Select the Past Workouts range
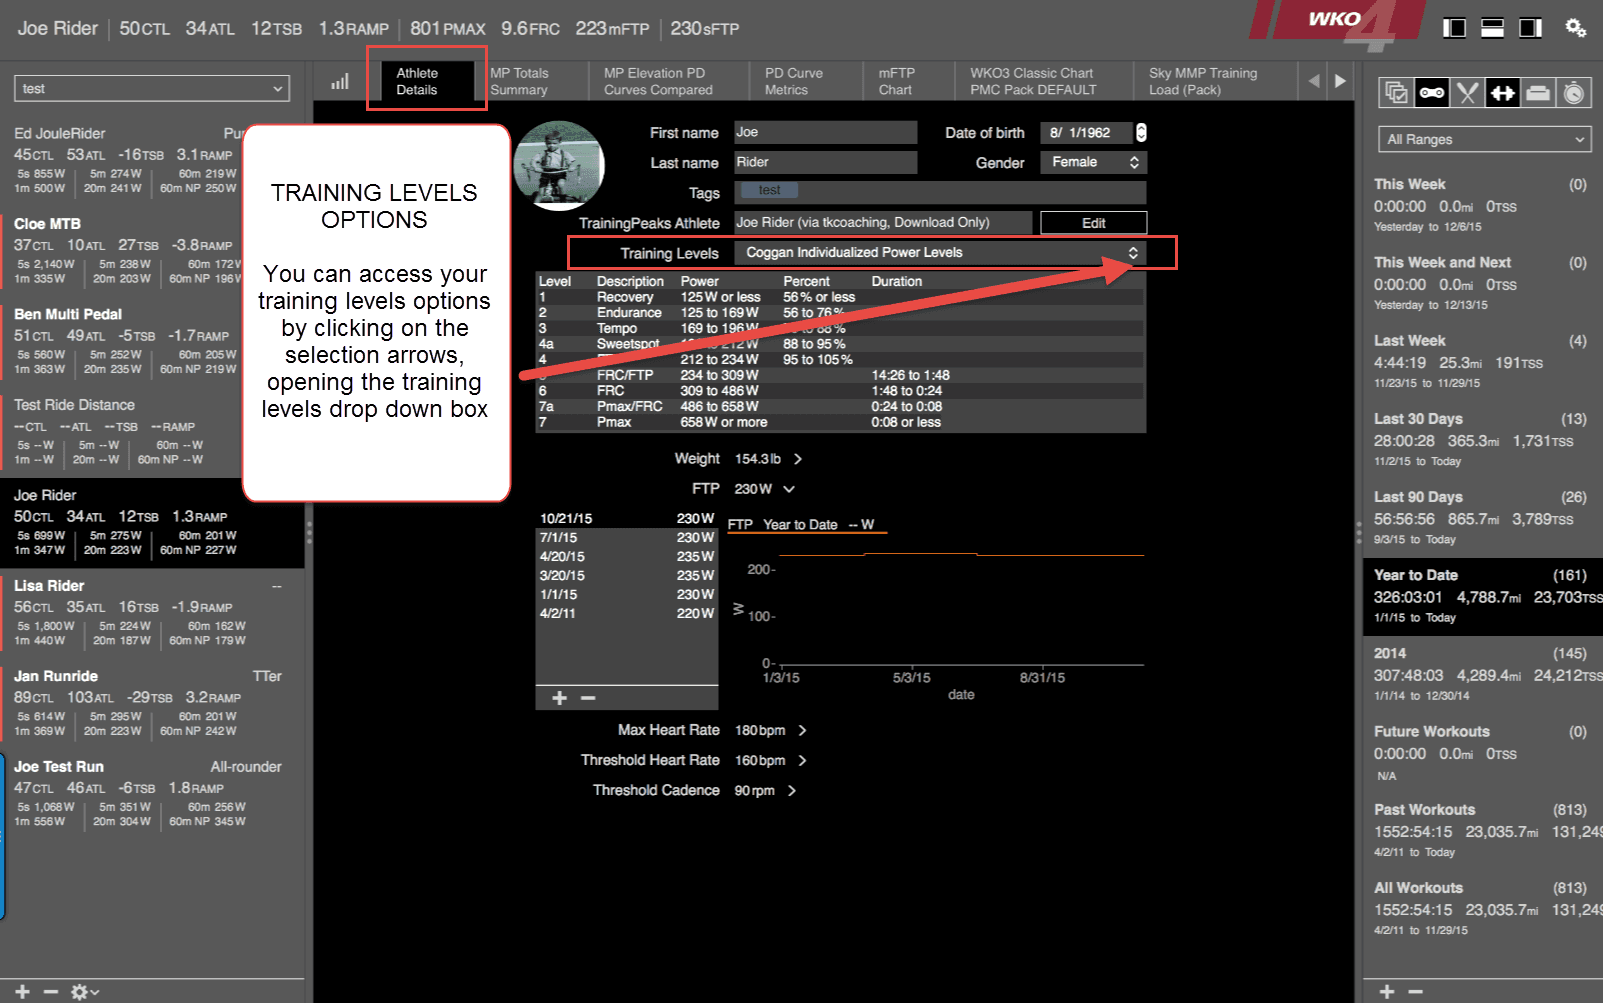1603x1003 pixels. click(1481, 830)
